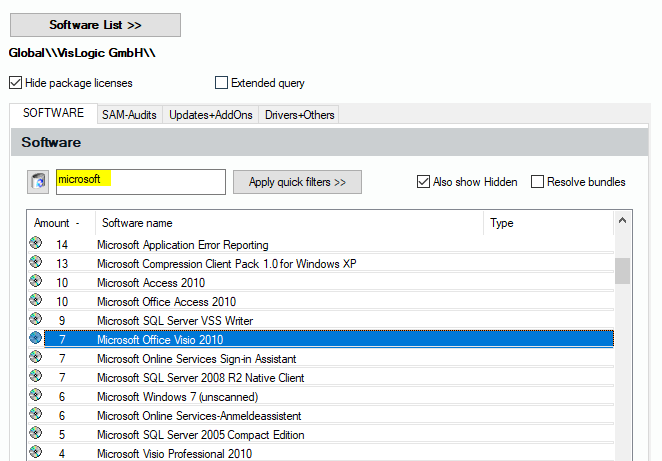Click amount 9 for SQL Server VSS Writer
The height and width of the screenshot is (461, 662).
click(62, 321)
